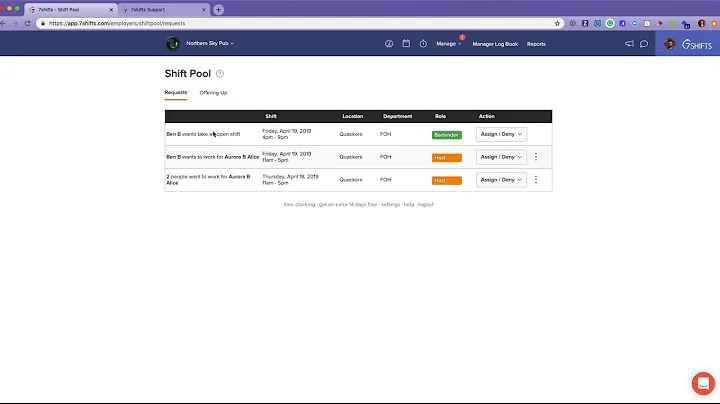720x404 pixels.
Task: Click the green circle browser extension
Action: pyautogui.click(x=610, y=23)
